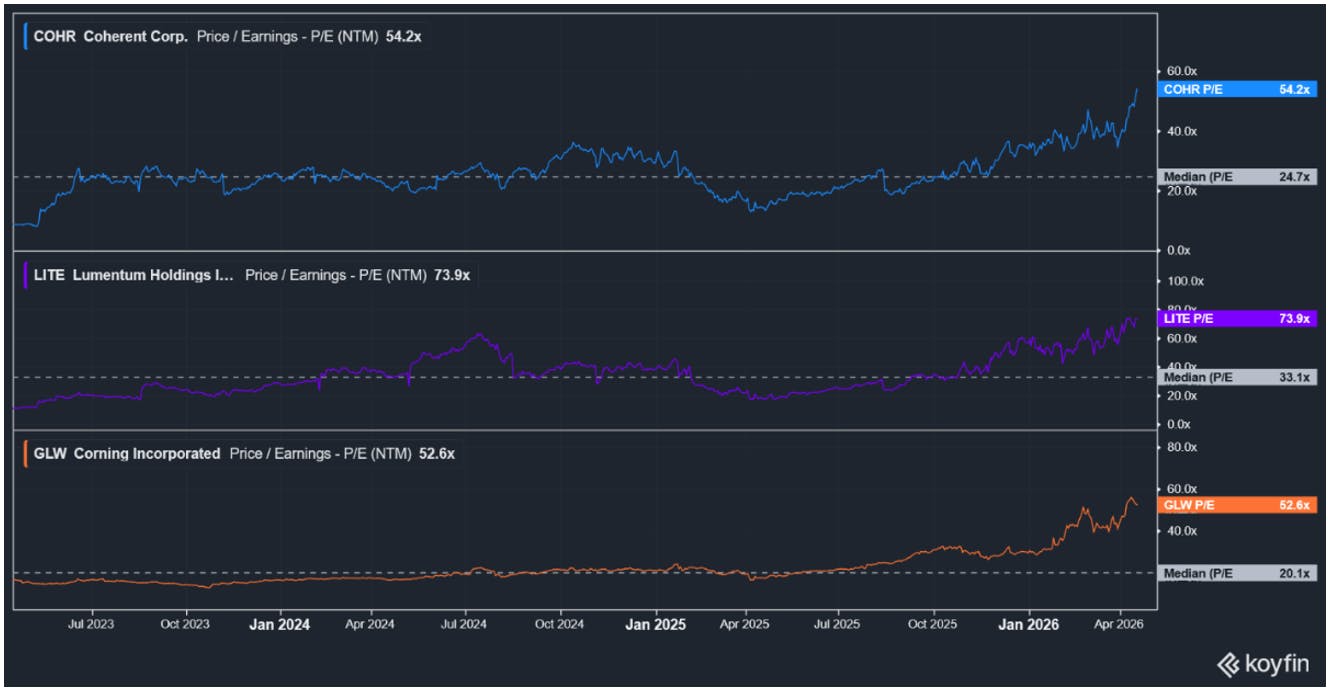Click the Apr 2024 date label
This screenshot has width=1328, height=688.
tap(370, 624)
